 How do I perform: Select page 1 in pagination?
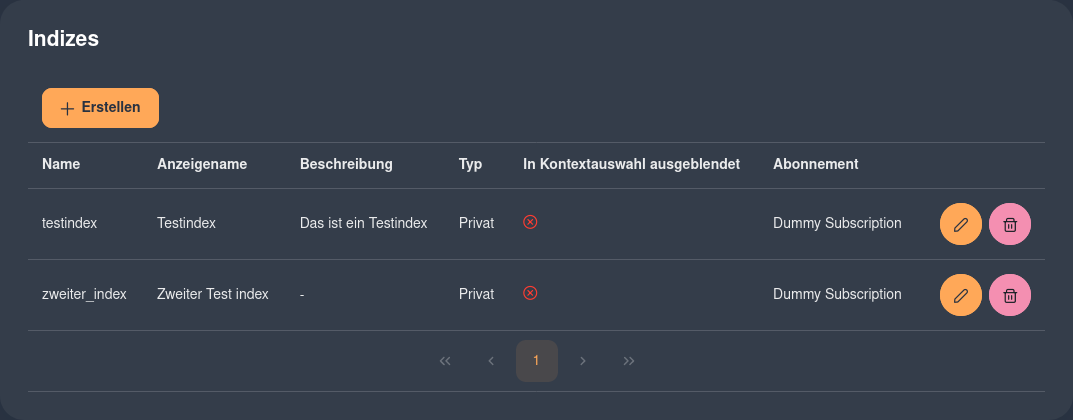click(536, 360)
